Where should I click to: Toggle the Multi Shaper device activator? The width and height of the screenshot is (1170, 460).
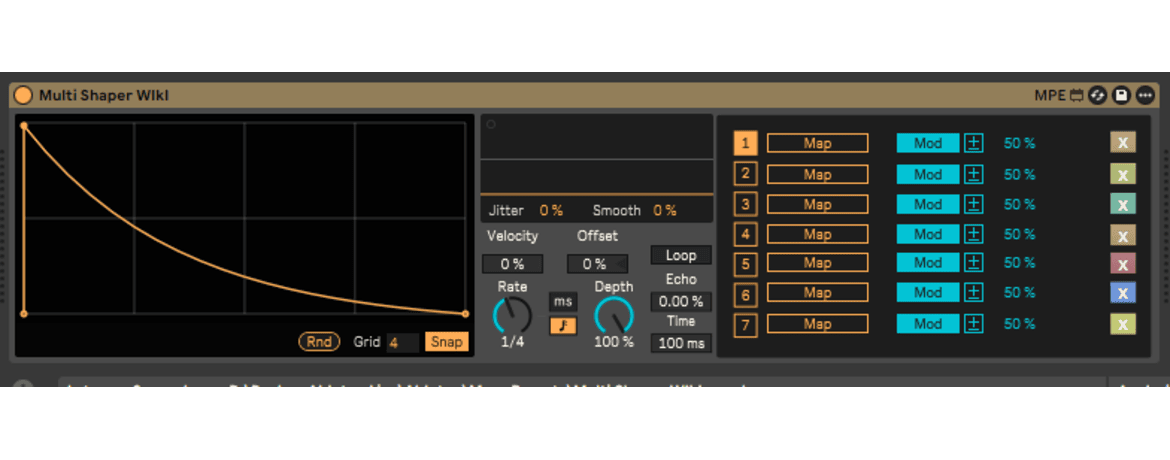click(23, 96)
